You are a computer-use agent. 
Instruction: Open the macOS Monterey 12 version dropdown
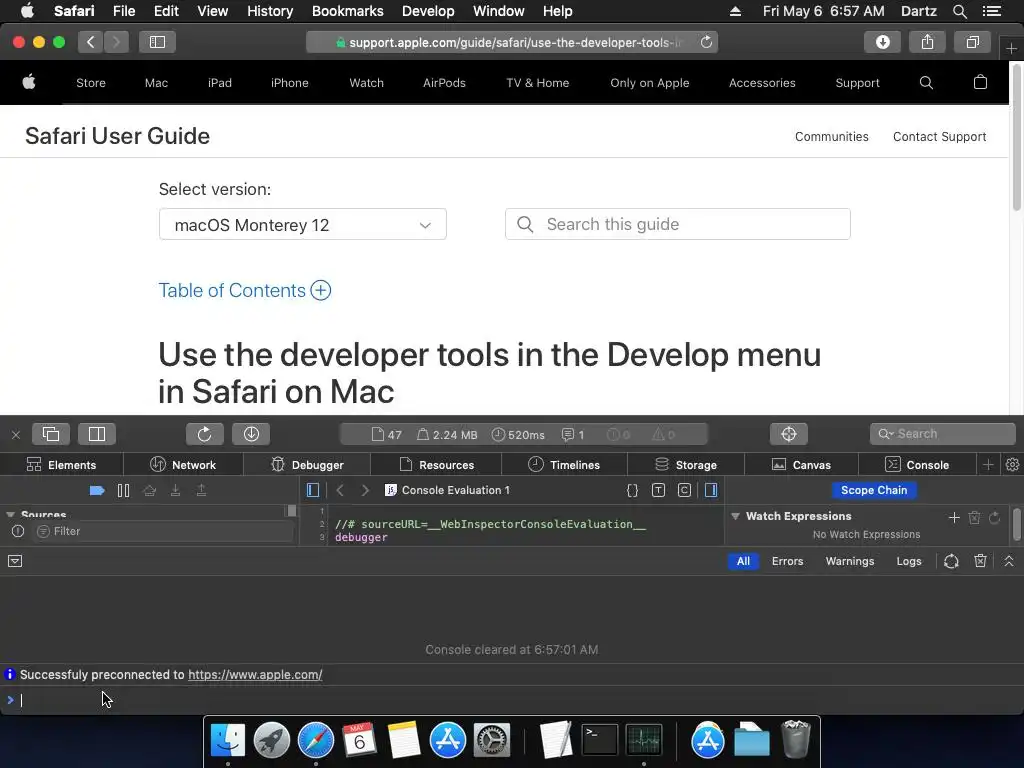click(x=302, y=225)
